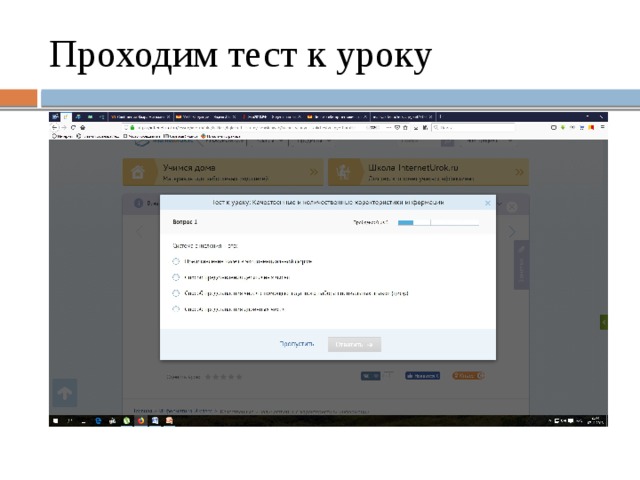
Task: Click the Пропустить link
Action: pyautogui.click(x=297, y=344)
